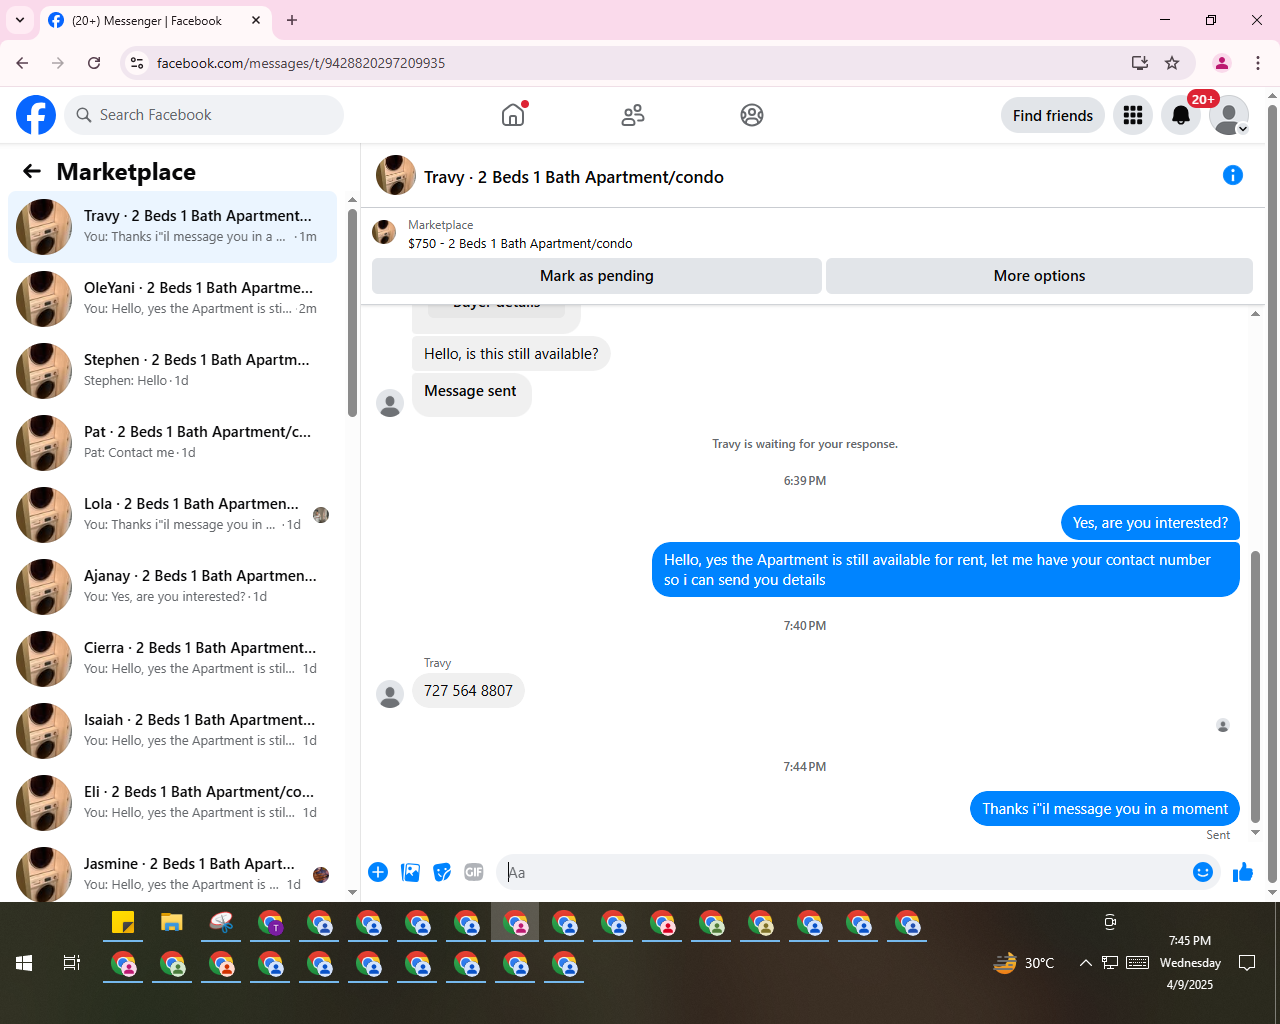Click the phone number 727 564 8807 message
The image size is (1280, 1024).
pyautogui.click(x=468, y=691)
